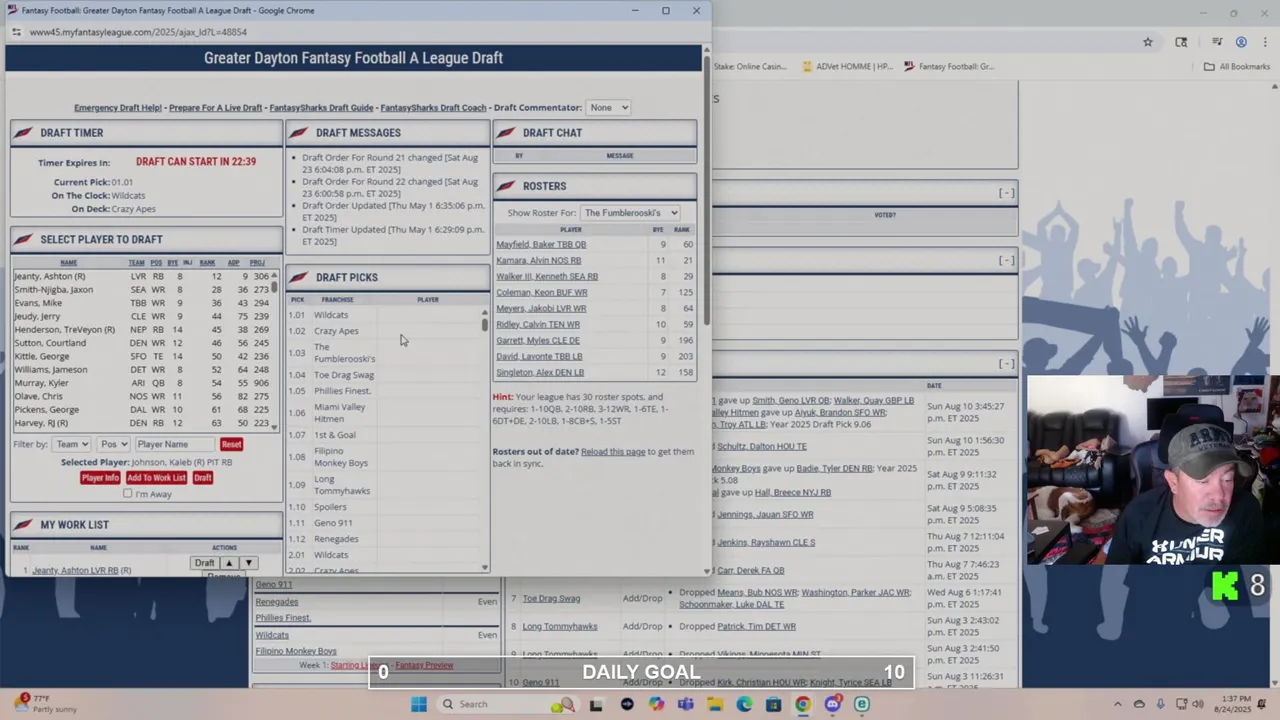Click the Reload this page link

coord(613,452)
